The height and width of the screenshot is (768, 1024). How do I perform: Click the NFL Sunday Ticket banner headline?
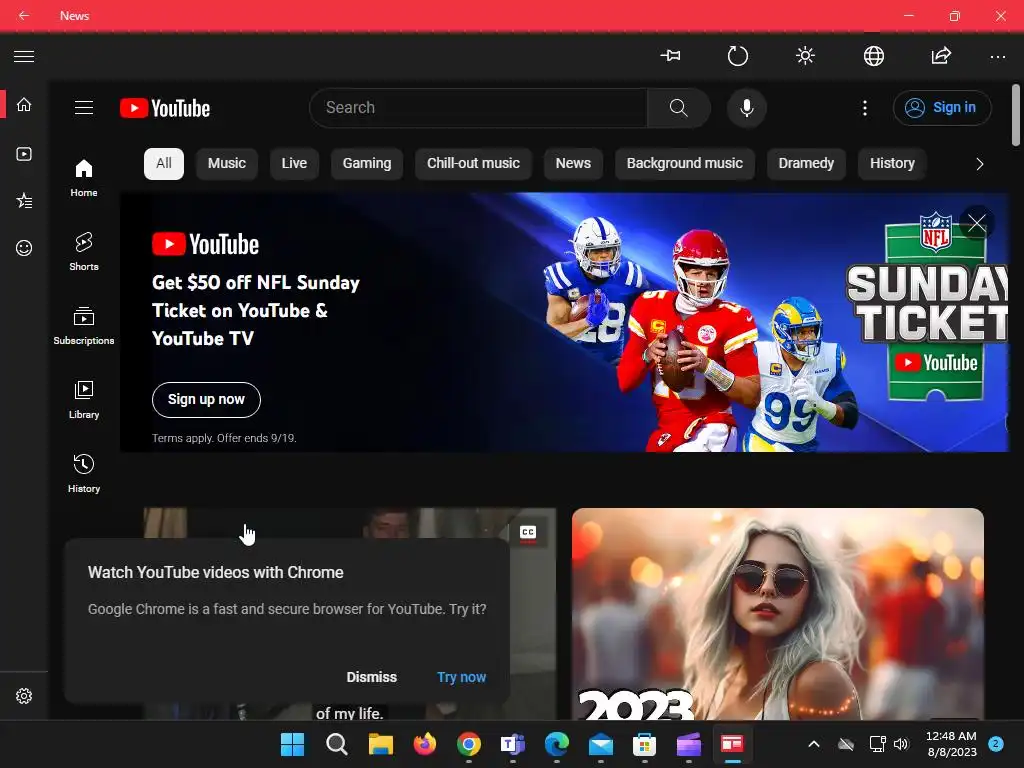click(x=256, y=310)
